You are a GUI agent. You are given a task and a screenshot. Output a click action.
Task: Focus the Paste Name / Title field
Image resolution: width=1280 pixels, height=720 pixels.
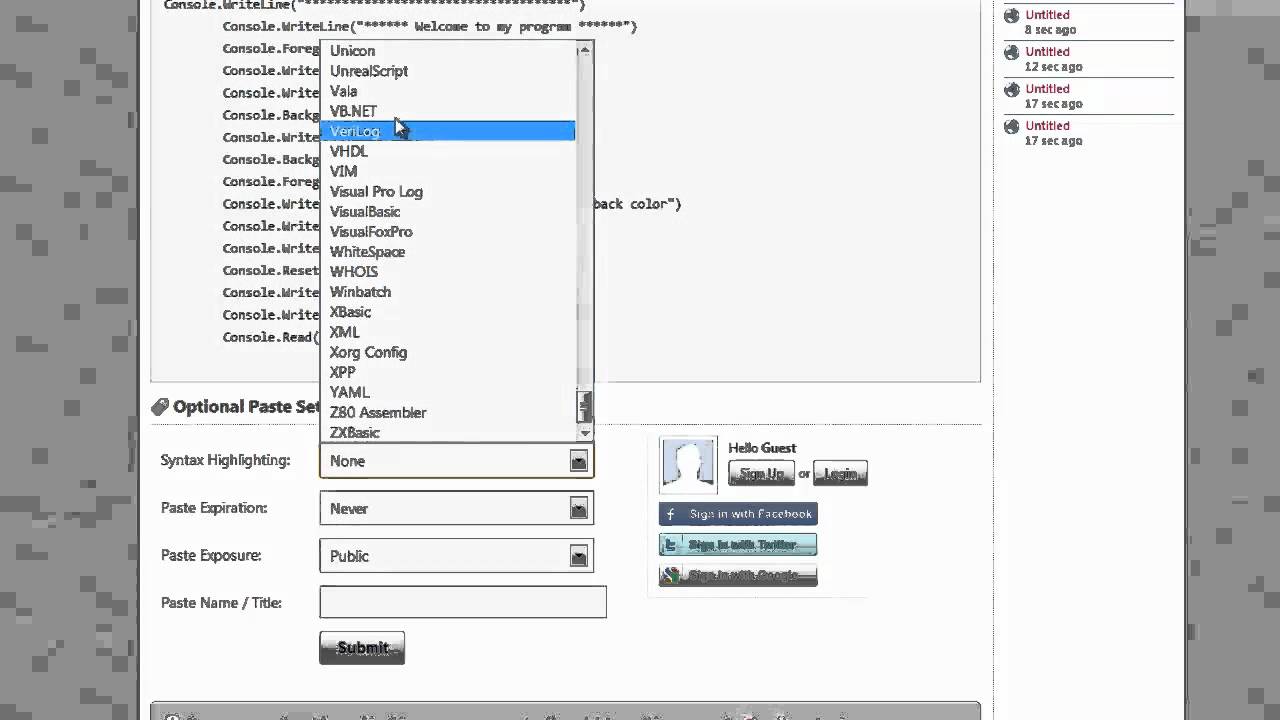pos(463,602)
